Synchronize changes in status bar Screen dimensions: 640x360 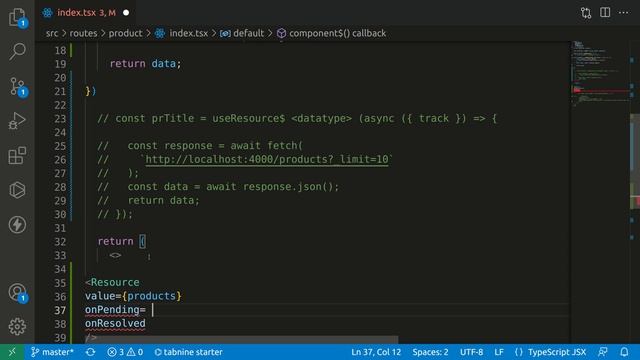point(90,352)
